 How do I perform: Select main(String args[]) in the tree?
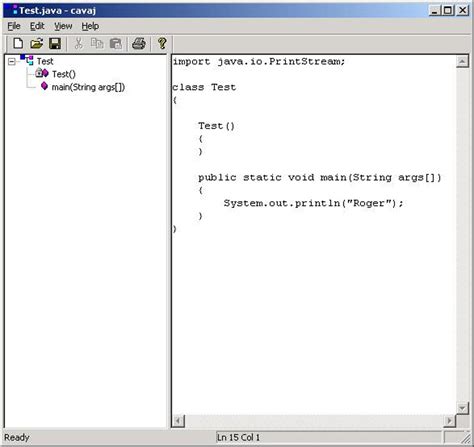[88, 87]
